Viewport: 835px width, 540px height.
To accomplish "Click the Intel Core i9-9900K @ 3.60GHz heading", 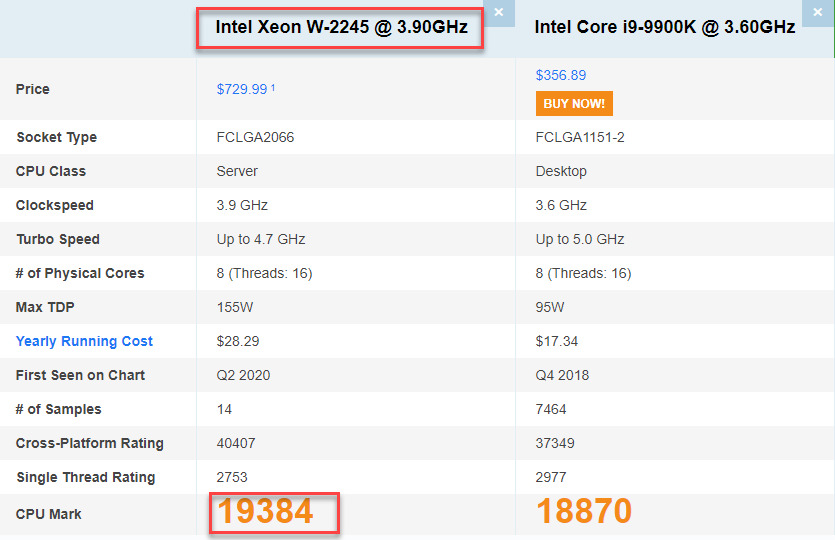I will pos(665,27).
